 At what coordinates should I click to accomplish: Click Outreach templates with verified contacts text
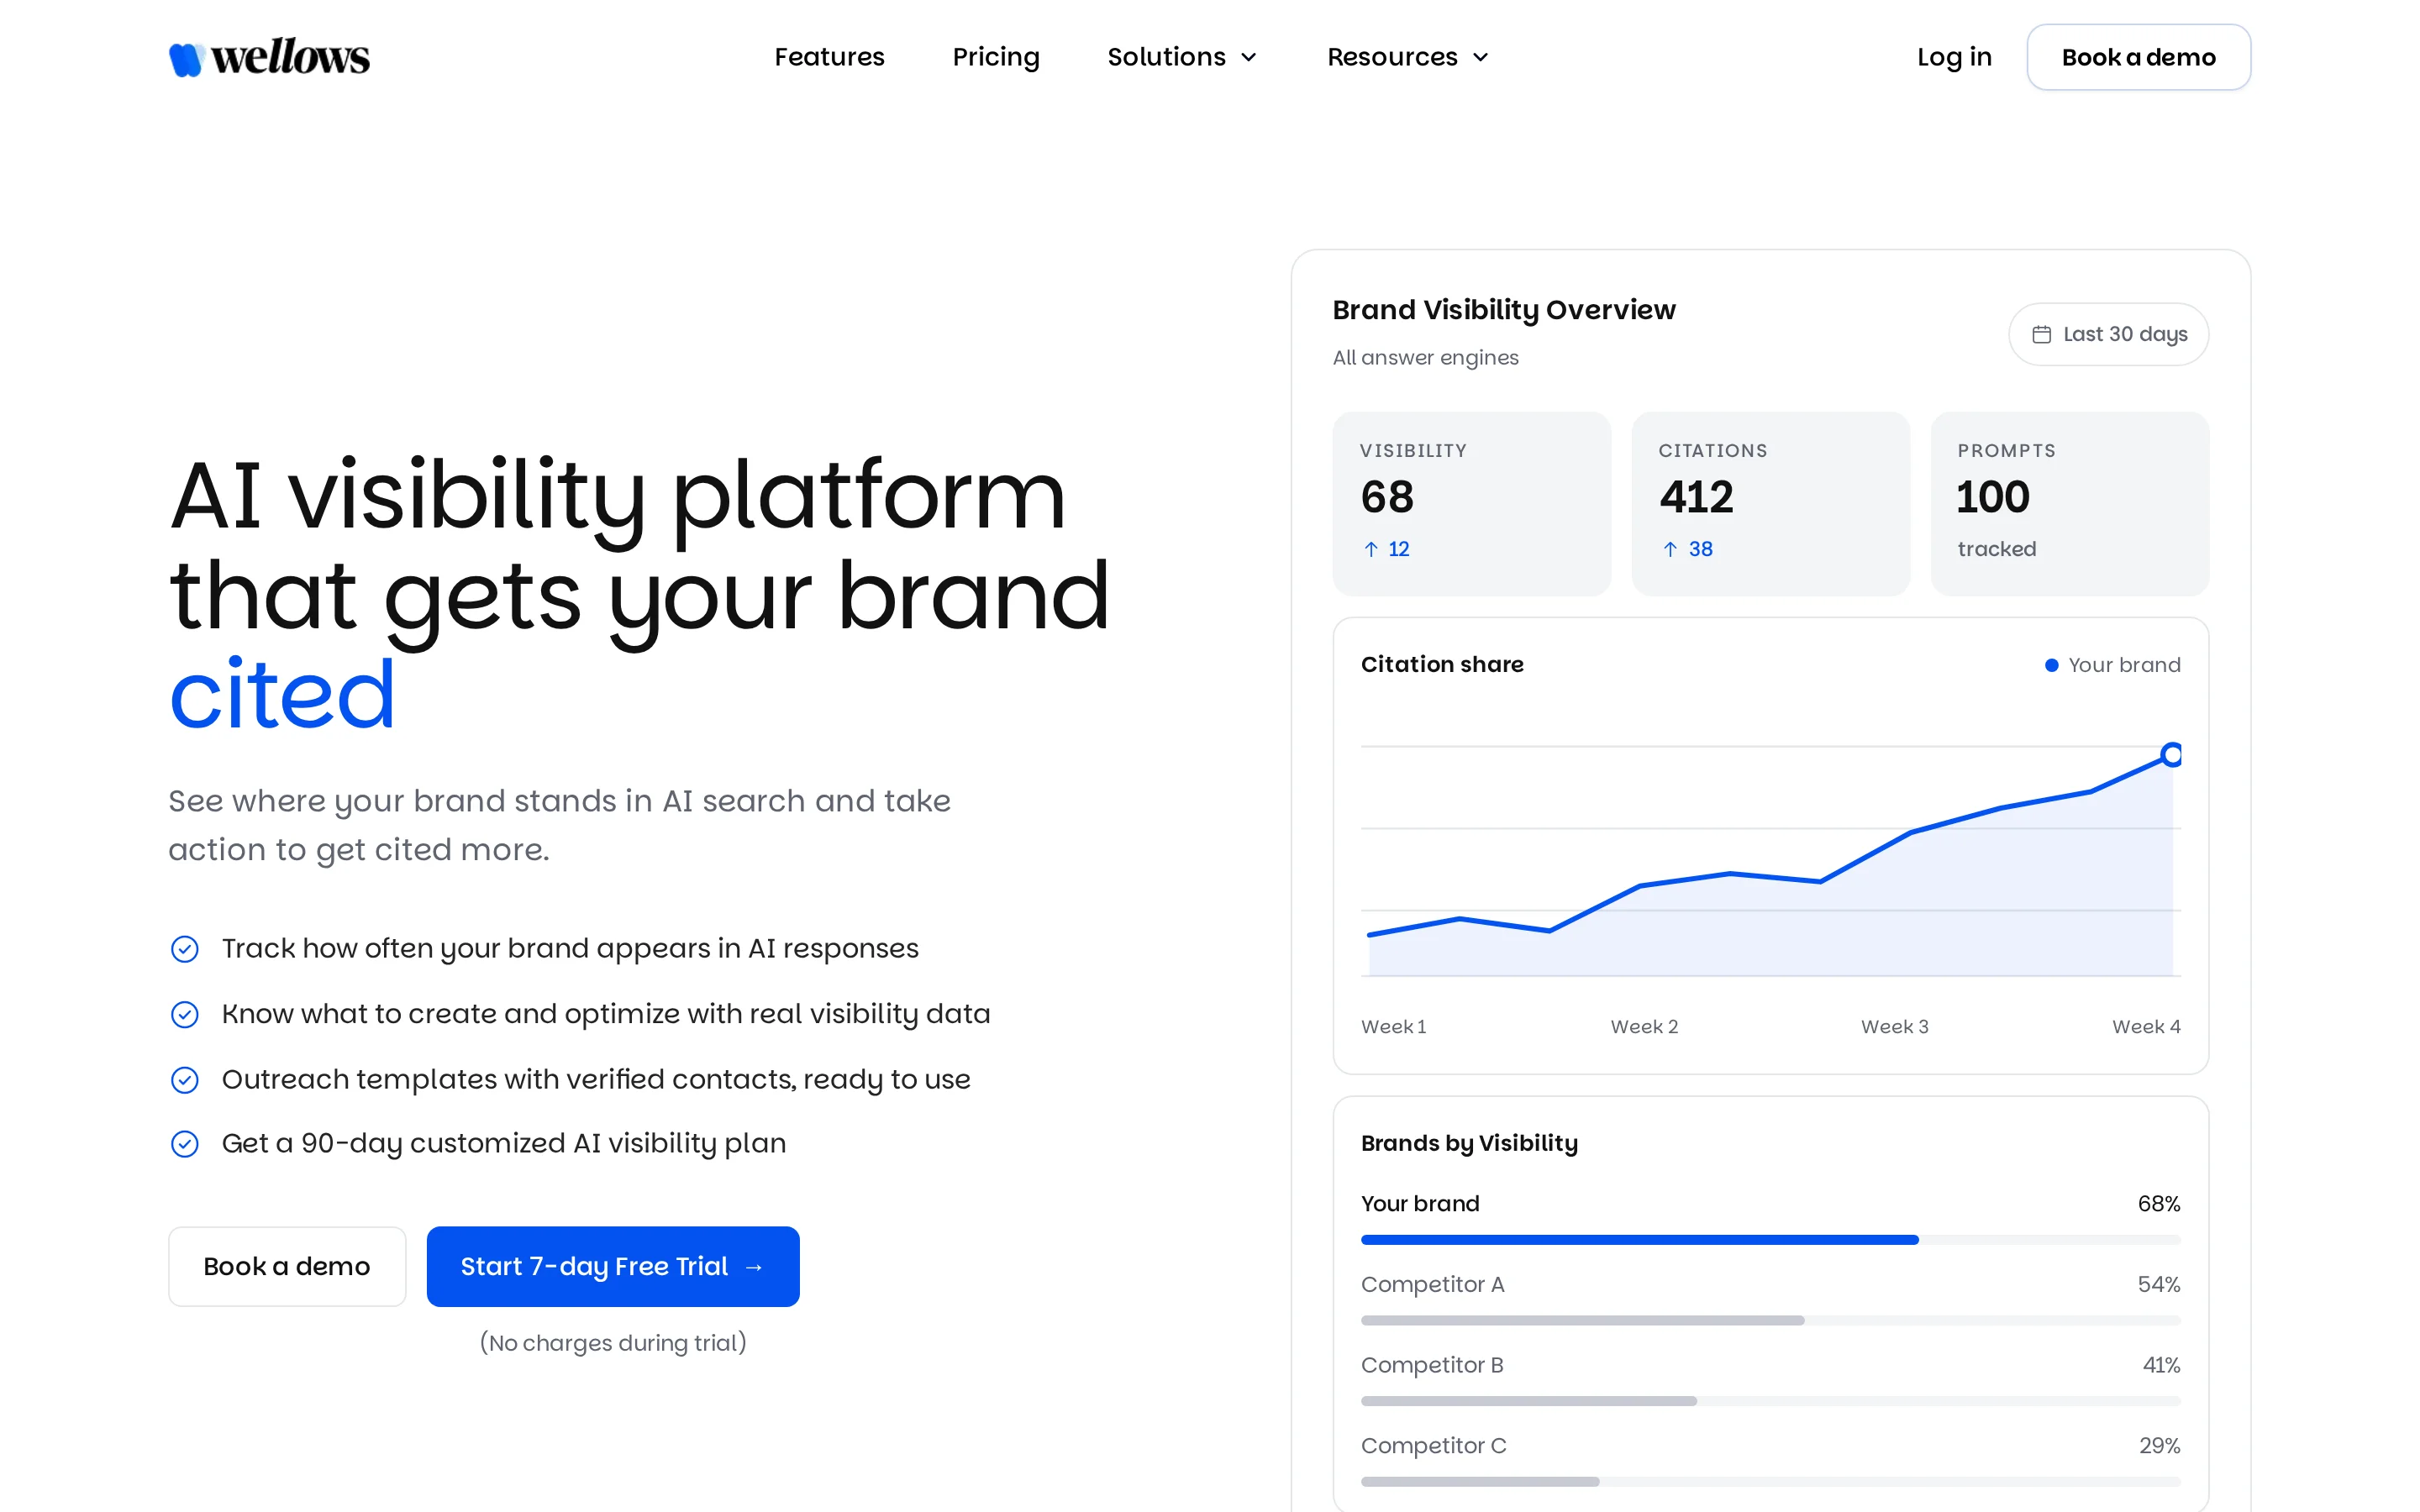[596, 1079]
